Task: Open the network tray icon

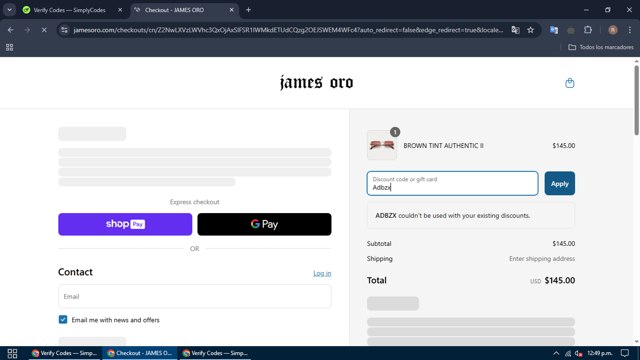Action: [568, 353]
